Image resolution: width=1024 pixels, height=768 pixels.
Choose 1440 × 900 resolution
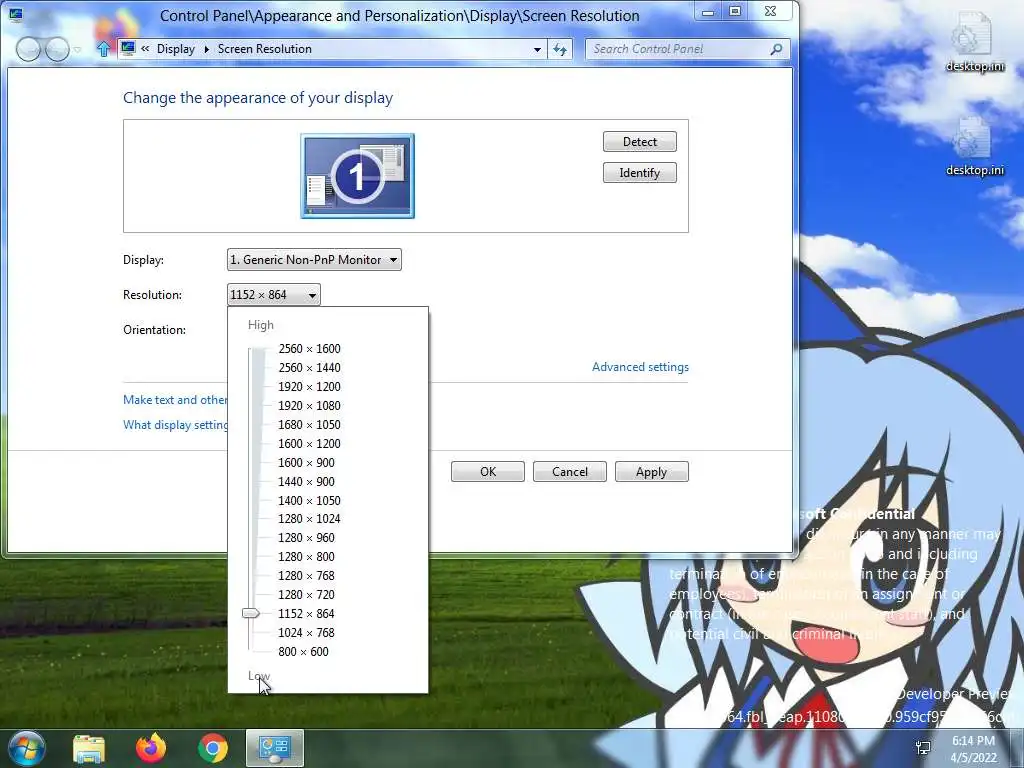(306, 481)
